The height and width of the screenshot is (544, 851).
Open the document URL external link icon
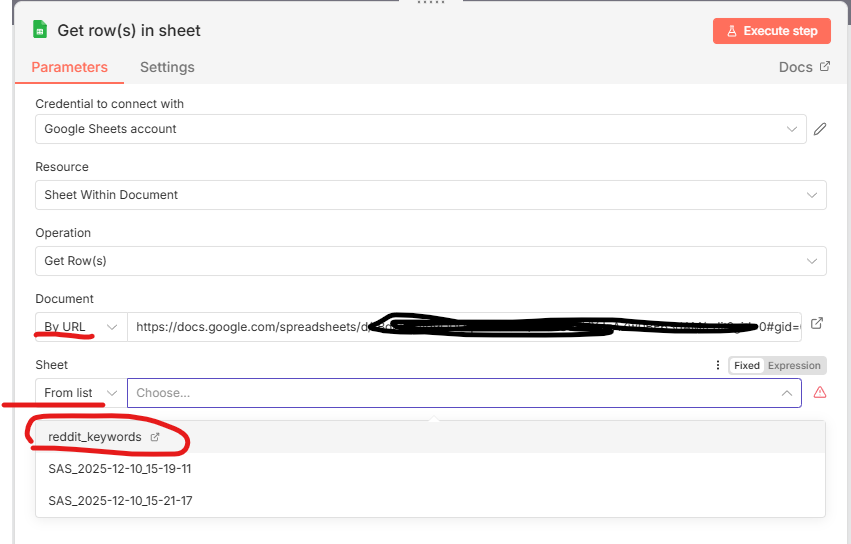point(817,324)
